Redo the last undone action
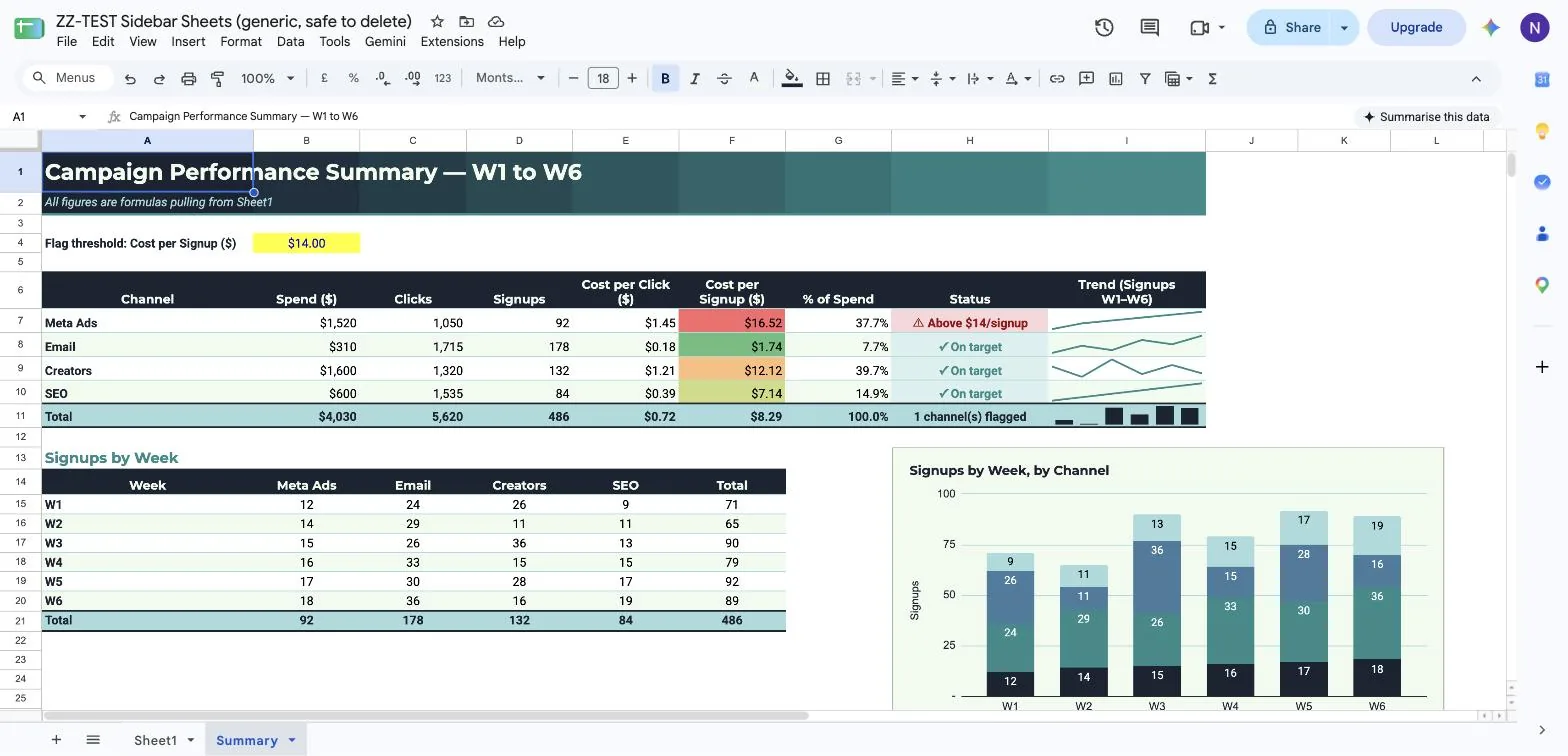This screenshot has height=756, width=1568. click(x=159, y=78)
